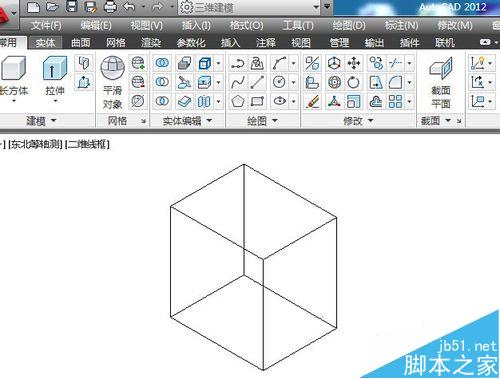This screenshot has height=379, width=500.
Task: Click the ribbon minimize toggle button
Action: tap(485, 42)
